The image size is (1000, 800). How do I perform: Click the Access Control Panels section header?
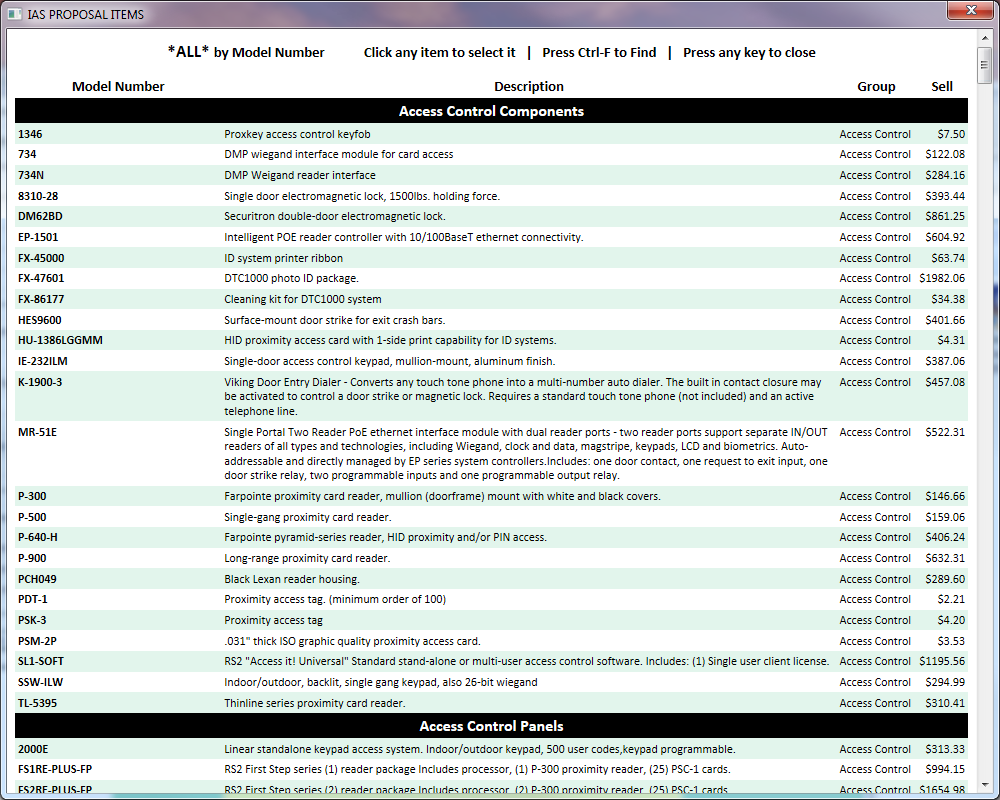[491, 726]
